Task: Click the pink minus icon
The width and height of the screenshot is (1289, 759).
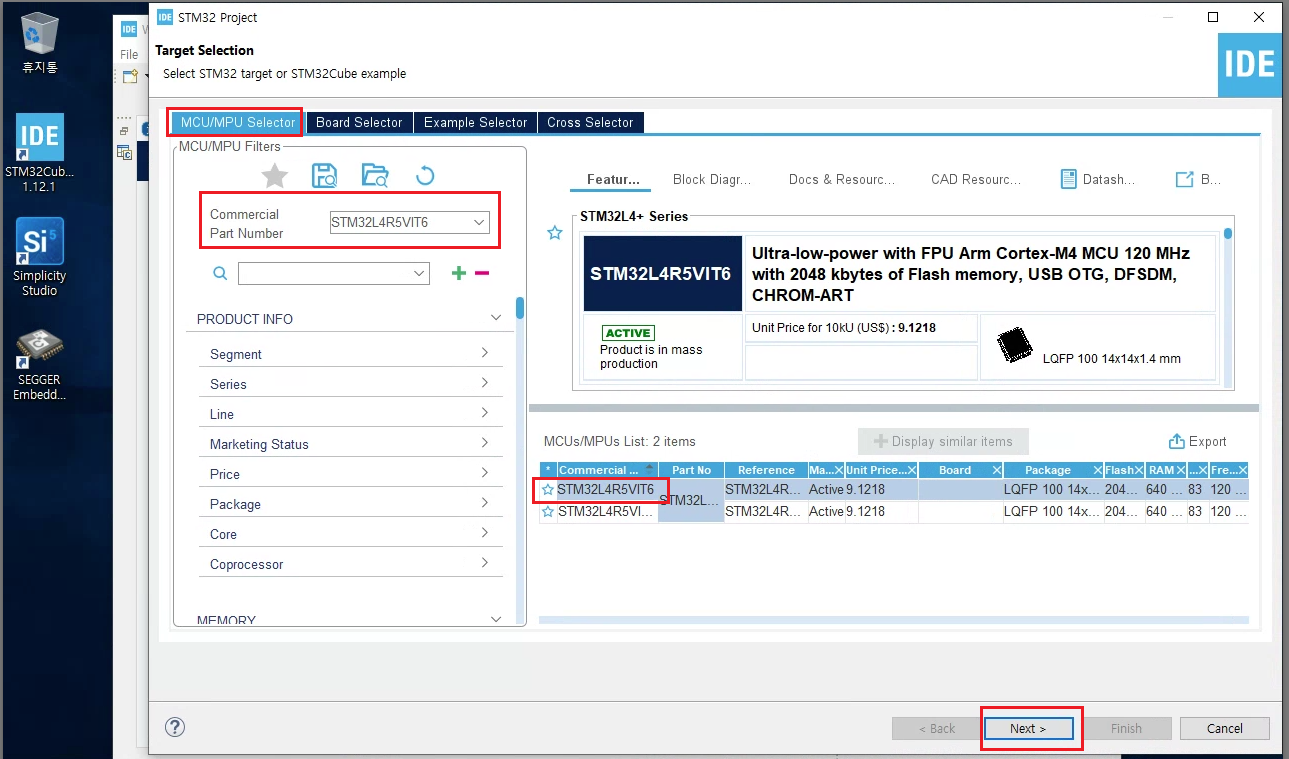Action: click(482, 273)
